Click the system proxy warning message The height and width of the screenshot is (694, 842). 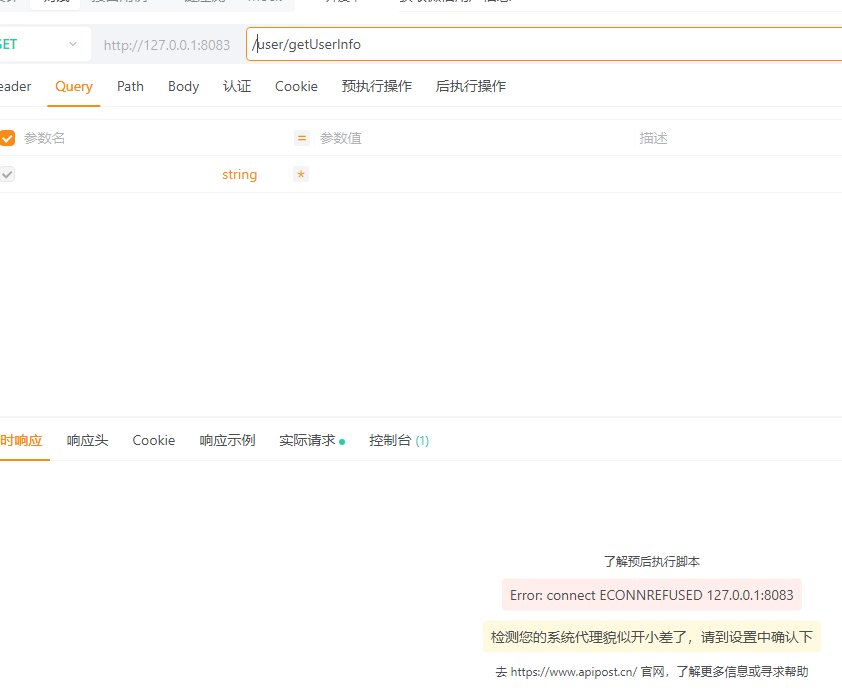[651, 637]
